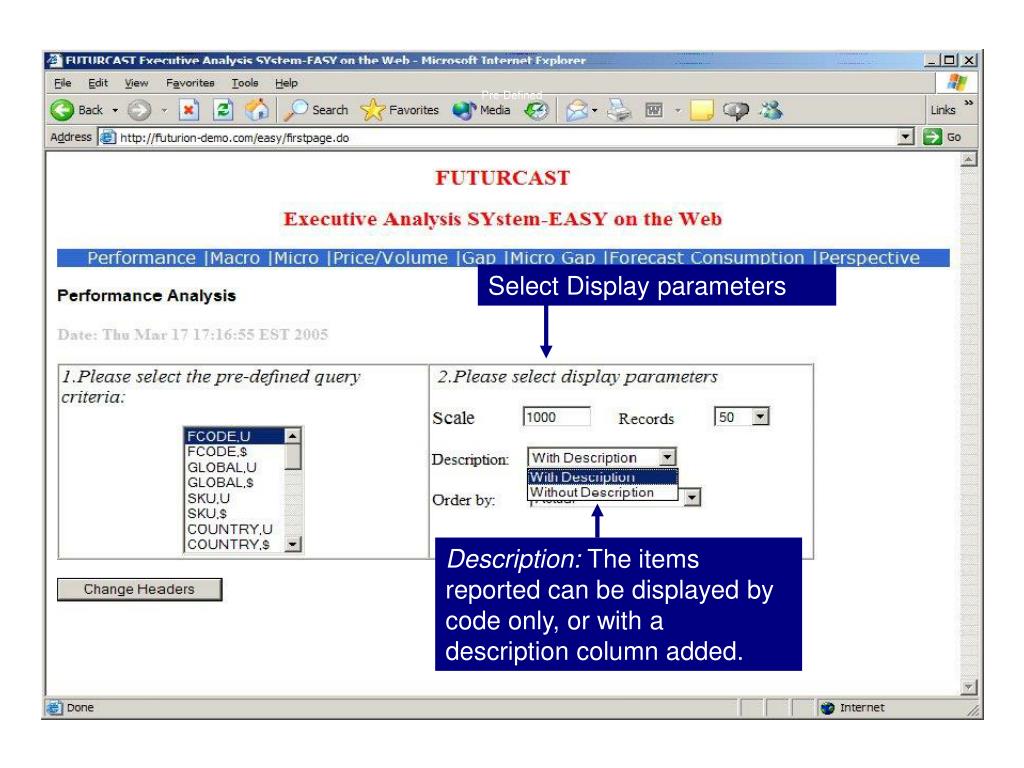The image size is (1024, 768).
Task: Click the Back navigation arrow icon
Action: [x=62, y=110]
